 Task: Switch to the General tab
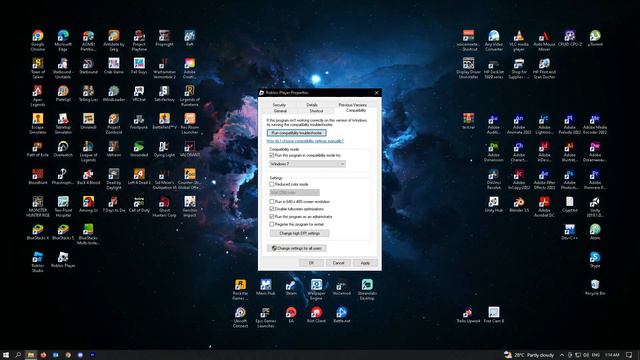(x=280, y=111)
